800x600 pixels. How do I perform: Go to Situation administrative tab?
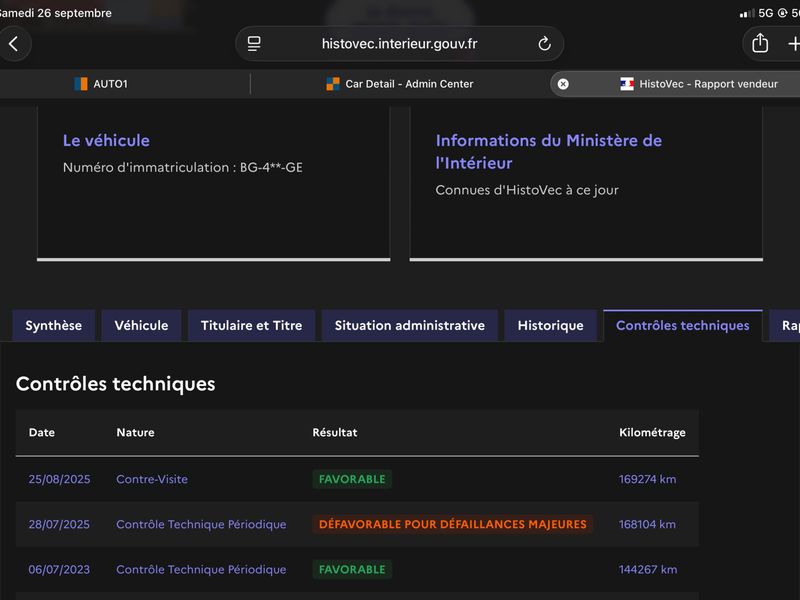pos(410,326)
